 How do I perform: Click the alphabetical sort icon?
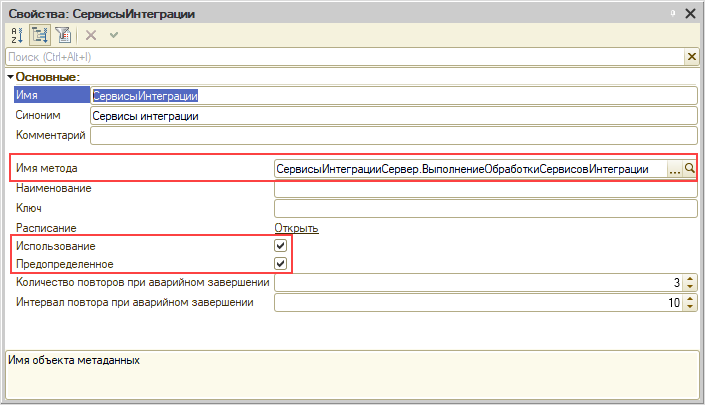[x=15, y=34]
